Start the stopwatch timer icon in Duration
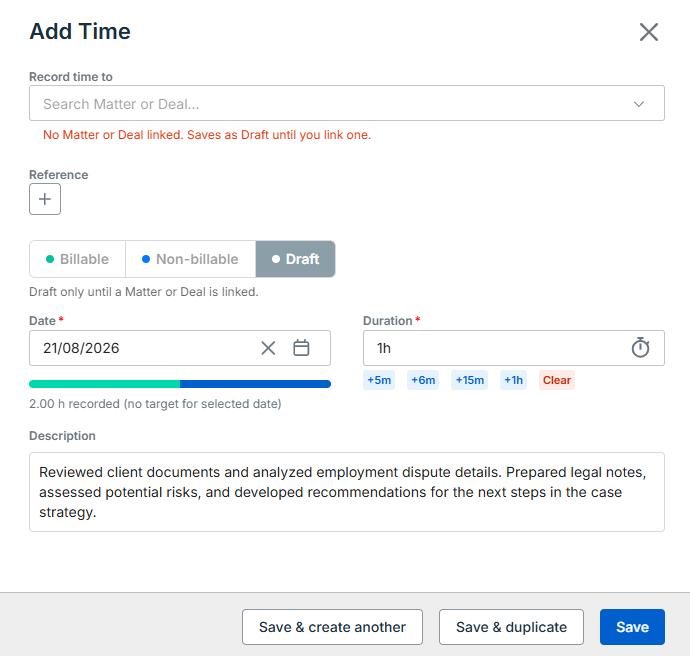This screenshot has width=690, height=656. pyautogui.click(x=640, y=348)
